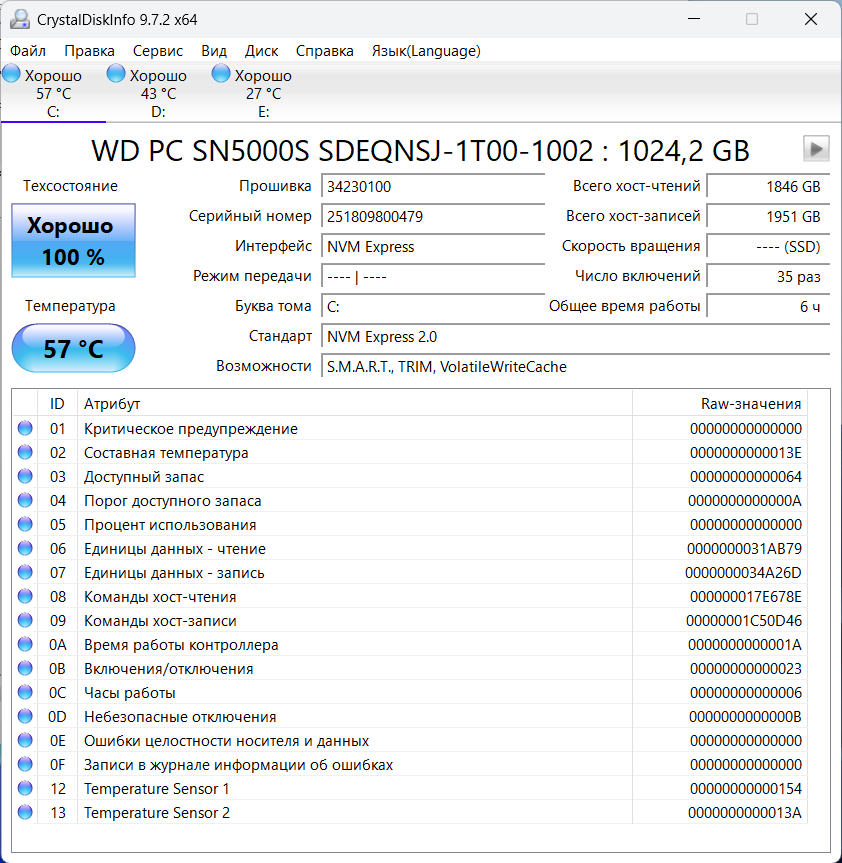
Task: Switch to the C: drive at 57 °C
Action: tap(53, 93)
